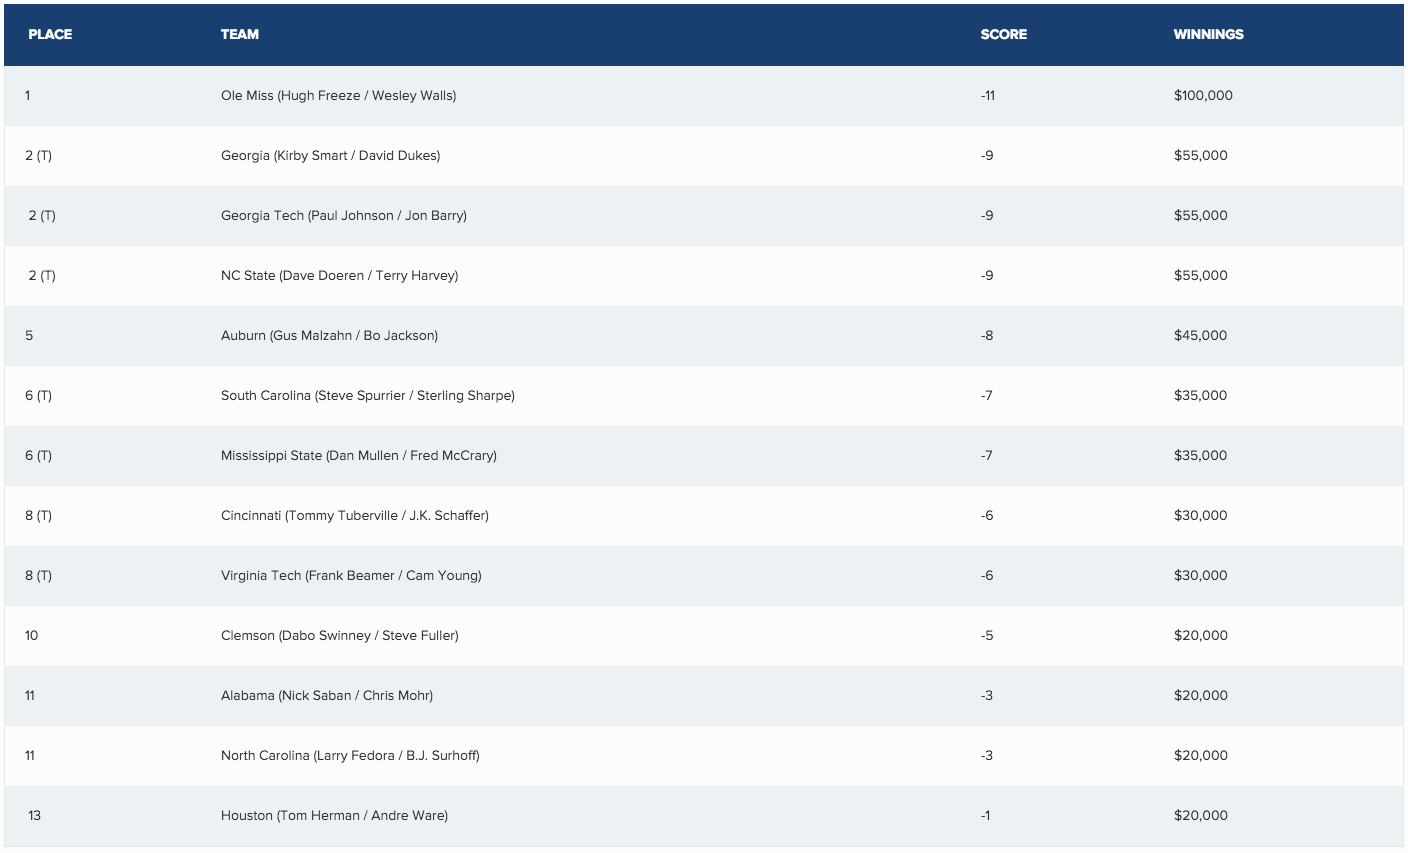Click the TEAM column header
The width and height of the screenshot is (1408, 853).
pyautogui.click(x=240, y=34)
